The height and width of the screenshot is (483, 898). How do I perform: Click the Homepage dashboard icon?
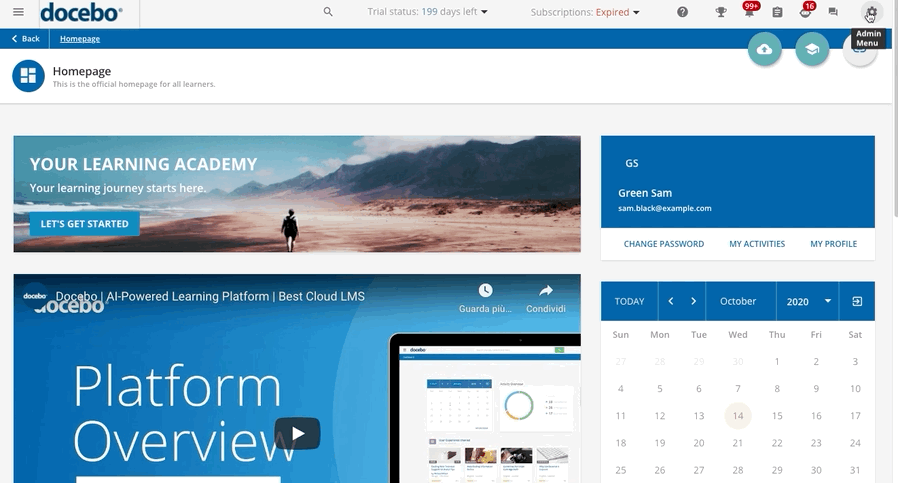point(28,76)
